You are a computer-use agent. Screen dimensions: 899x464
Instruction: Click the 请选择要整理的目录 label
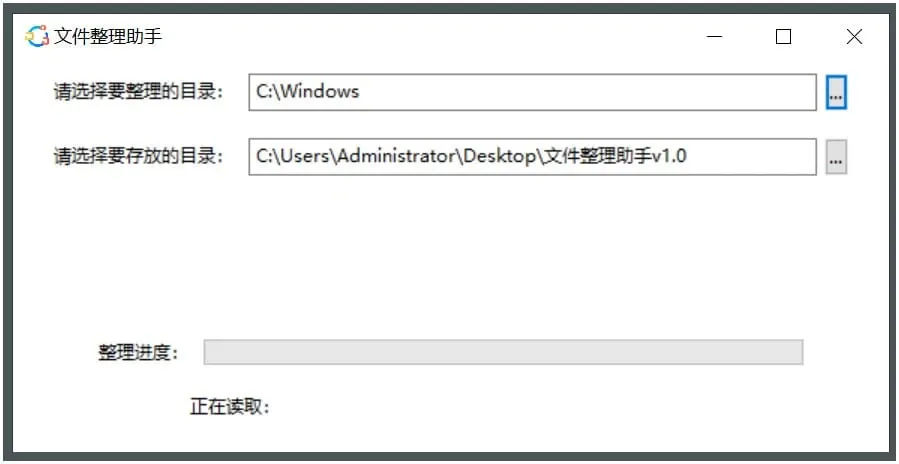click(x=137, y=93)
